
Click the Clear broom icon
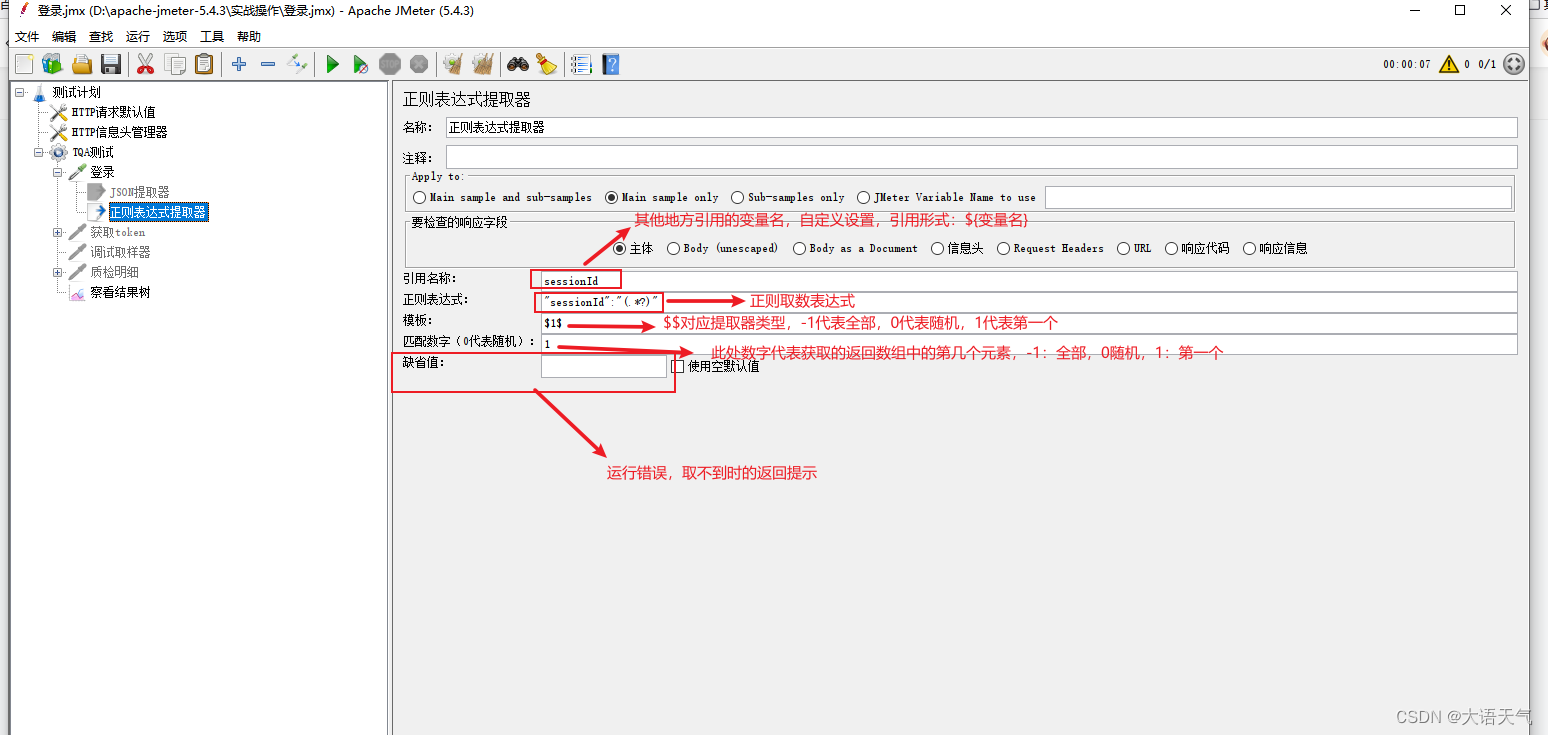pyautogui.click(x=546, y=64)
